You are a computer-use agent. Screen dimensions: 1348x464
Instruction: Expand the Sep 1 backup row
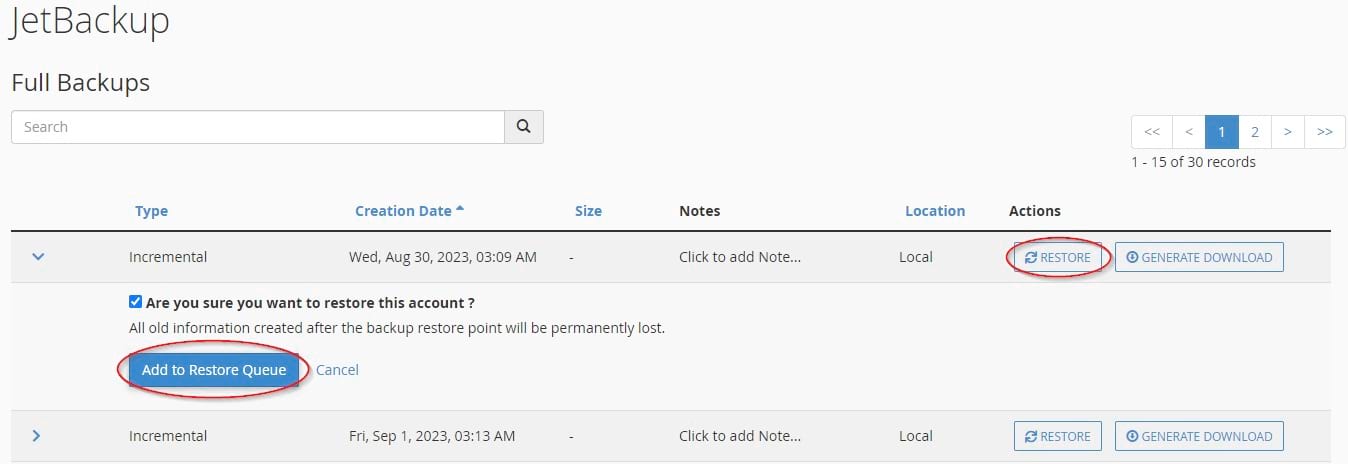37,436
